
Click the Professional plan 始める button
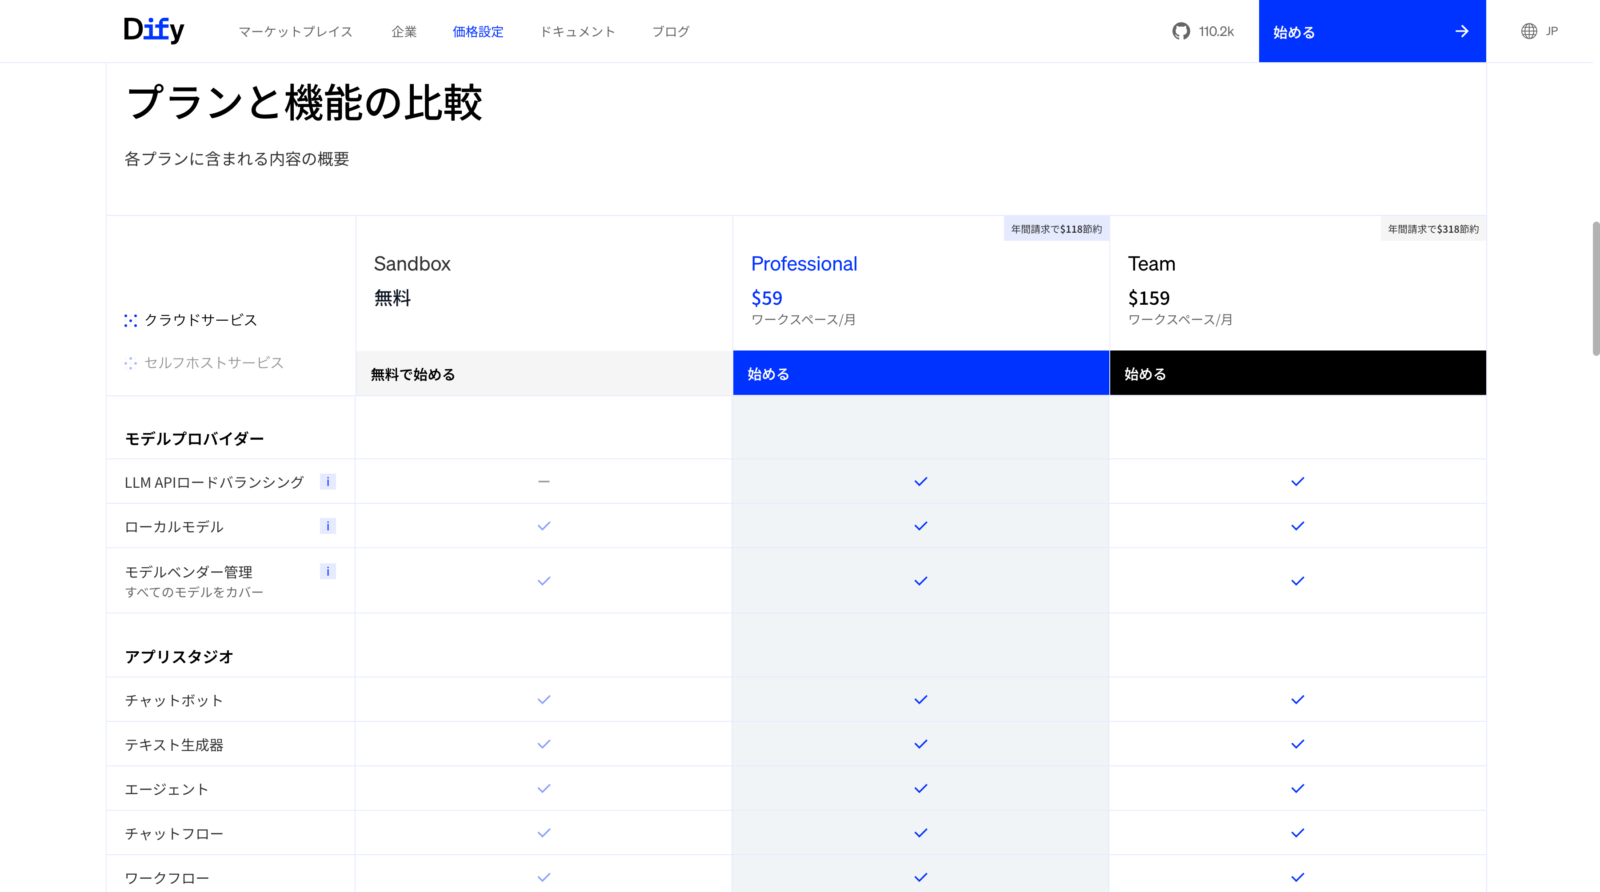click(x=921, y=373)
